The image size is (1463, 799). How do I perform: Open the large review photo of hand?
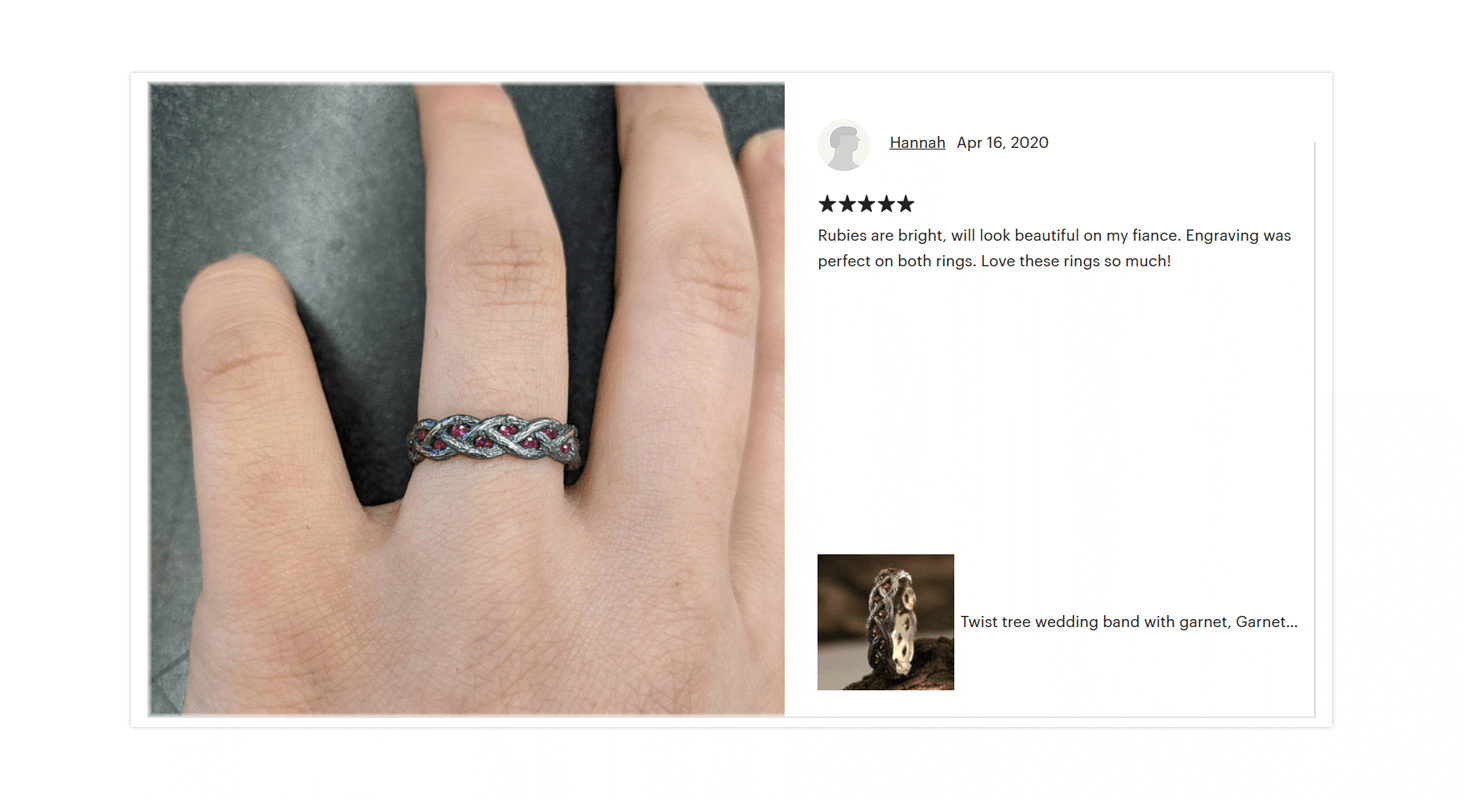(467, 399)
